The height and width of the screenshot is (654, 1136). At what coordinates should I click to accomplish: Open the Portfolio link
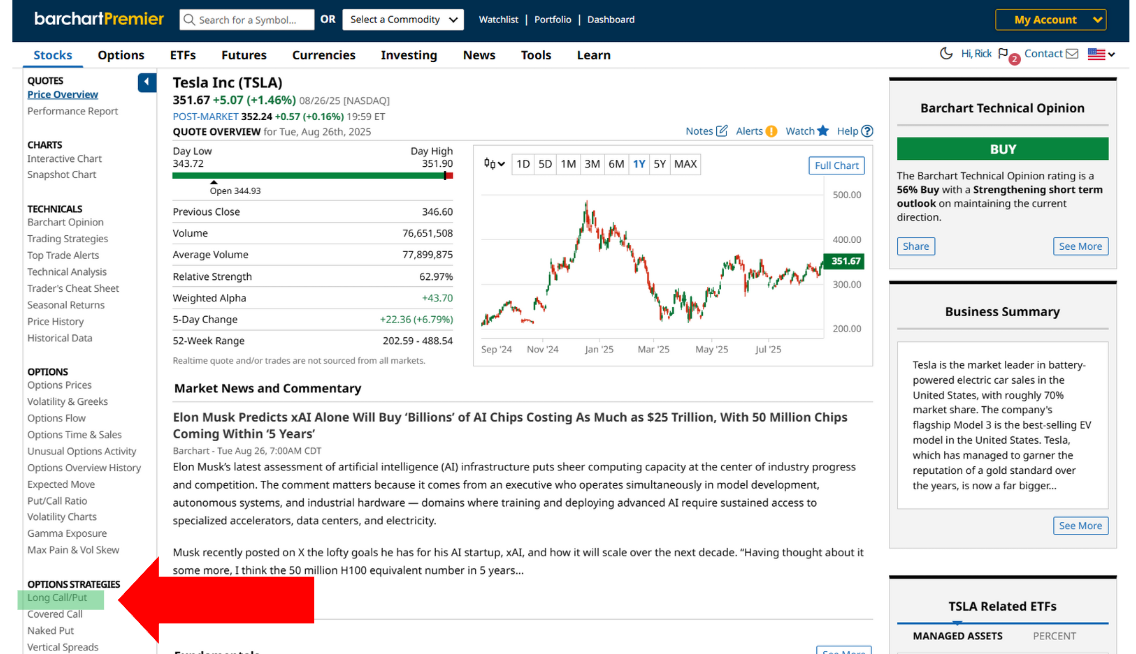click(x=553, y=20)
